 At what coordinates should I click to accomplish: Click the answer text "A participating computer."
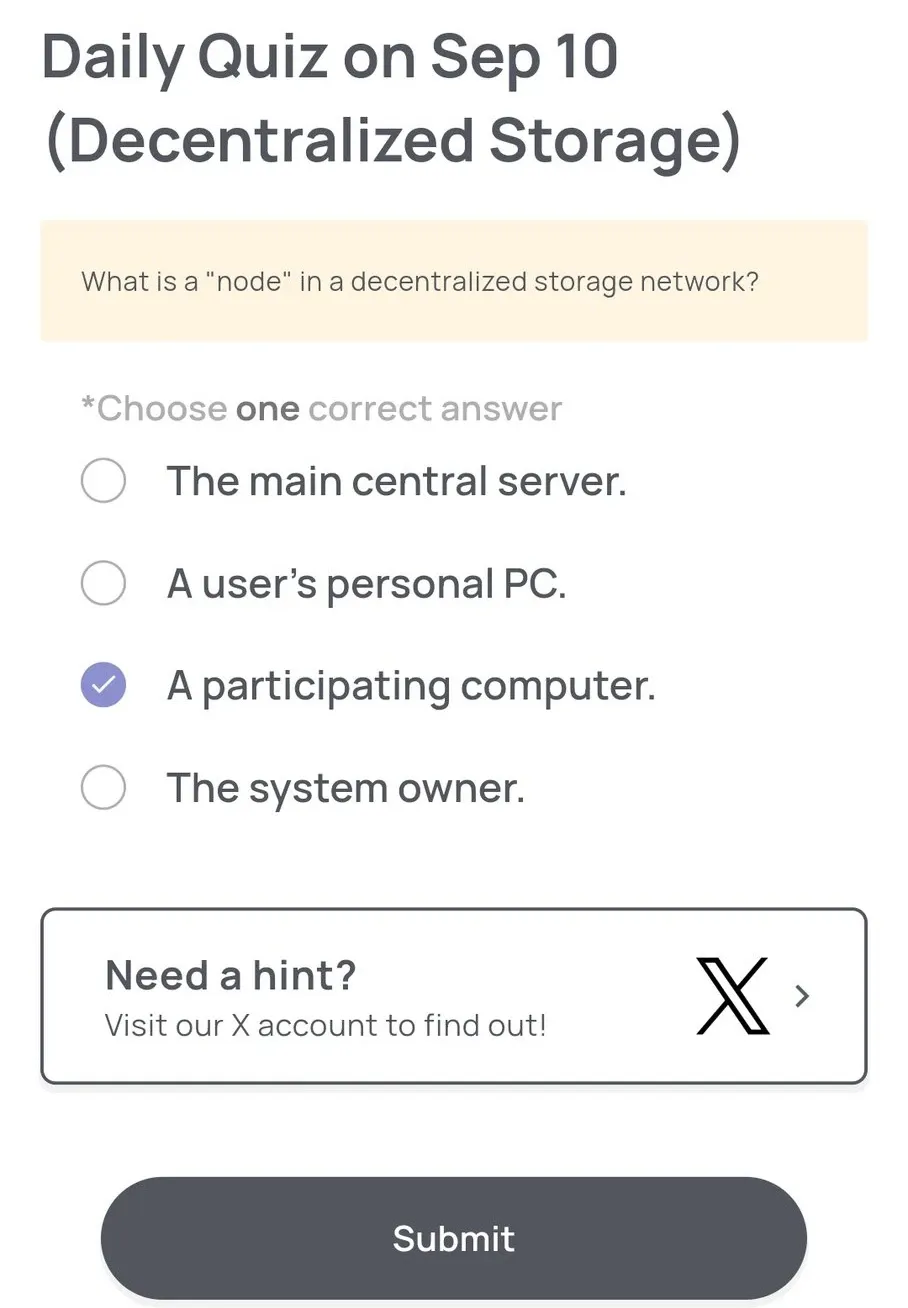point(412,685)
